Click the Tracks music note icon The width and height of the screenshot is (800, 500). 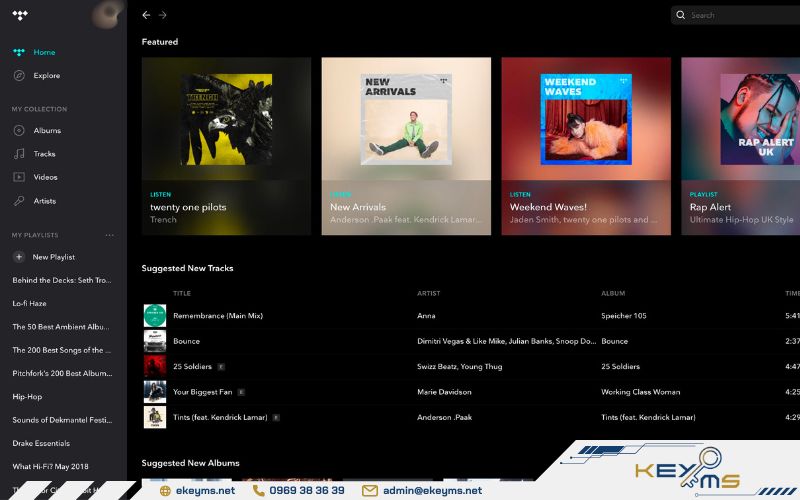[19, 154]
